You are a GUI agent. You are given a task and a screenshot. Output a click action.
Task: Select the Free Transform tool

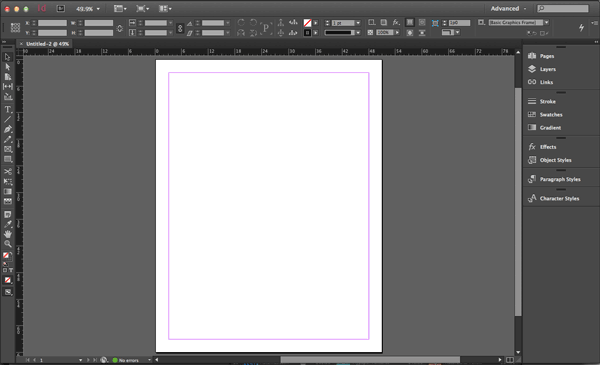[x=8, y=181]
